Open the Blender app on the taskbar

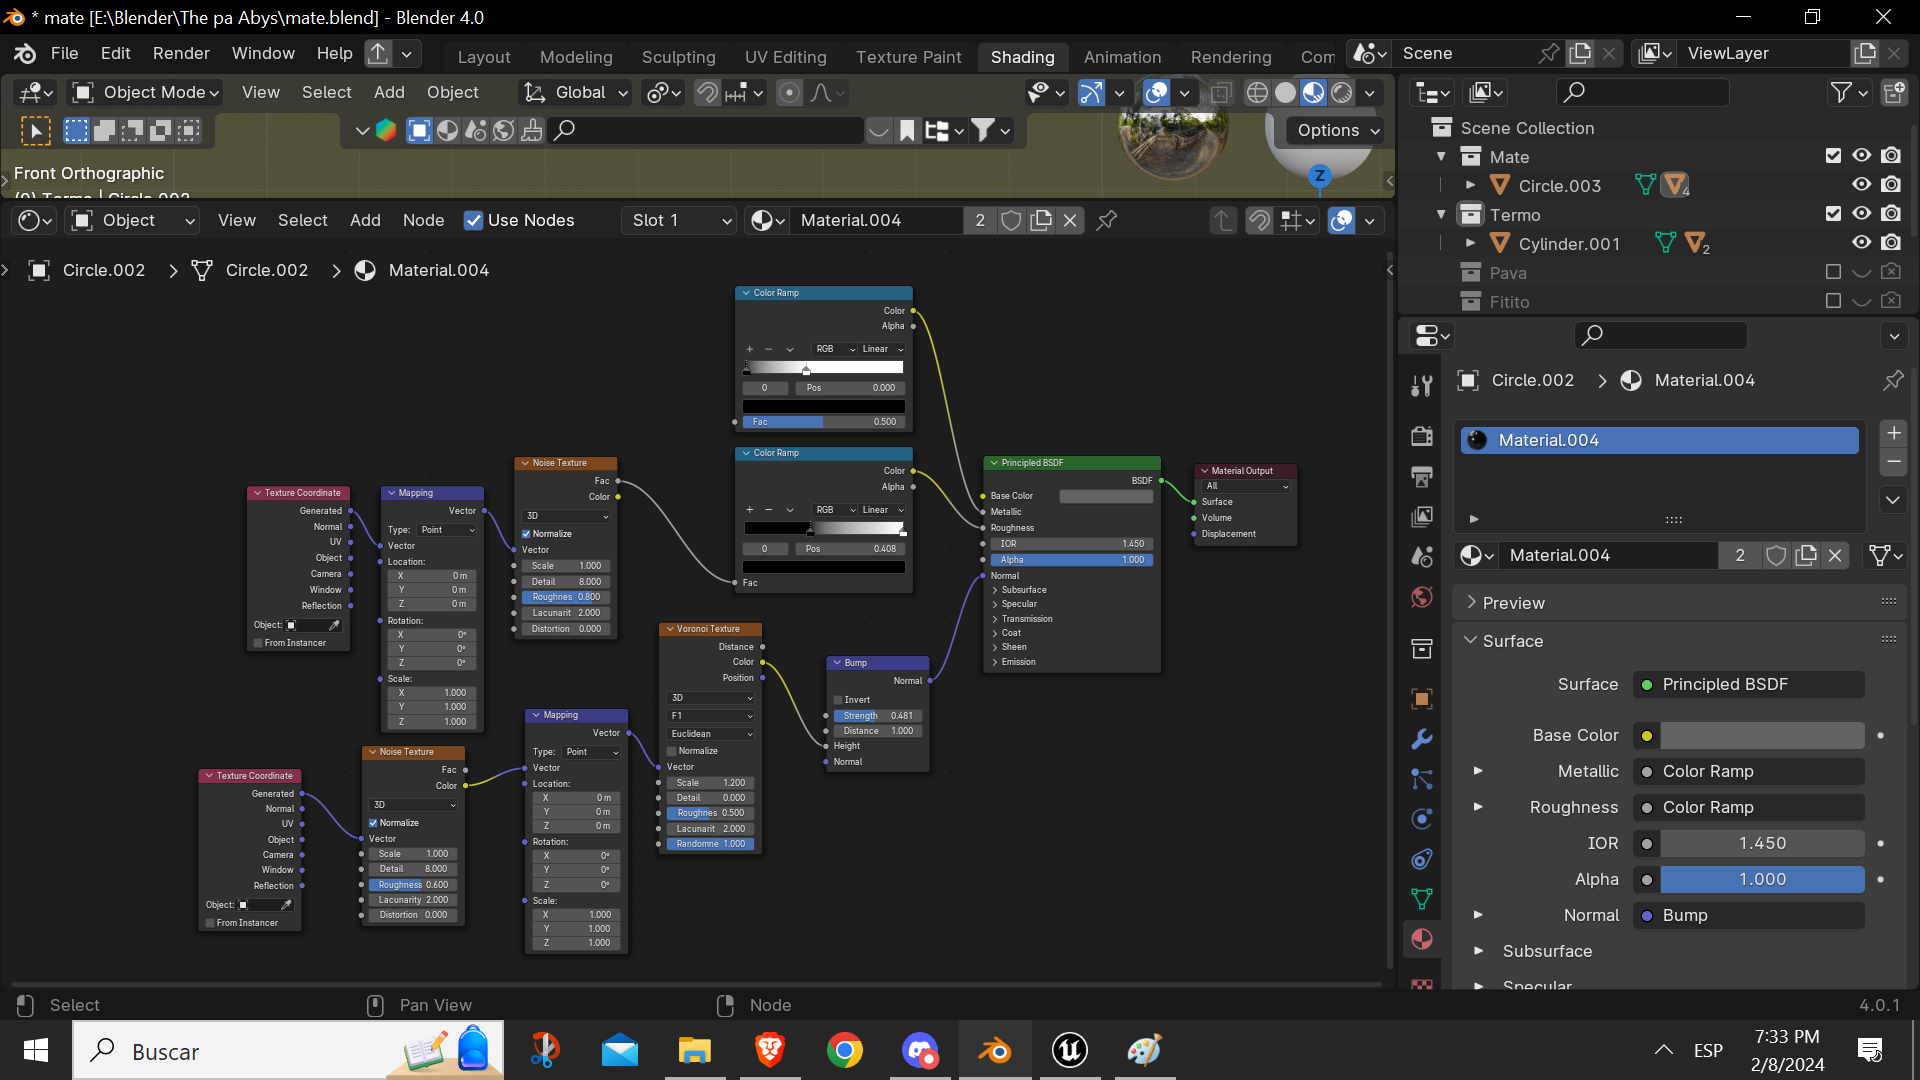coord(995,1051)
